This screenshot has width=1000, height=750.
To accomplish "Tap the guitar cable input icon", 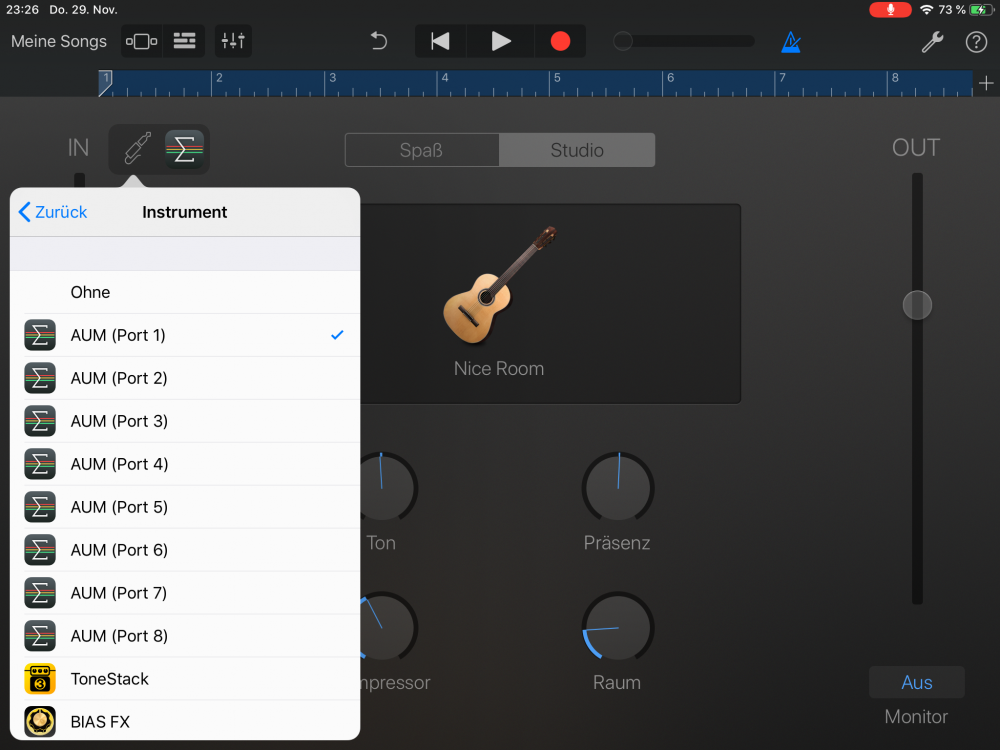I will tap(137, 150).
